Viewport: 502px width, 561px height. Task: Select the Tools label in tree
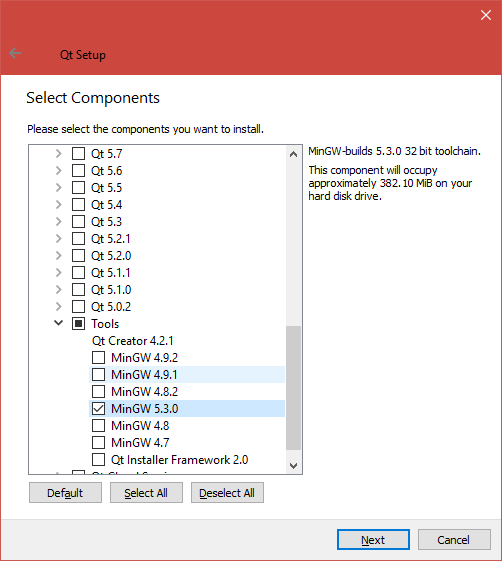tap(105, 324)
